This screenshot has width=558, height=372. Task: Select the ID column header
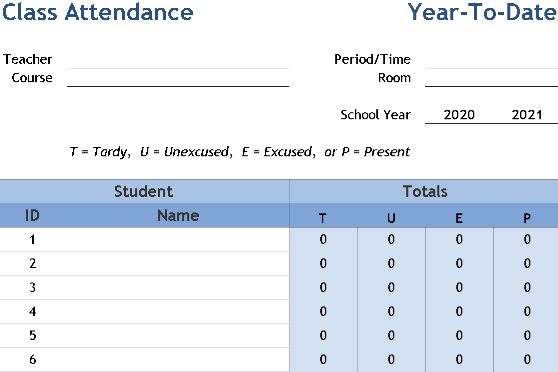coord(32,215)
